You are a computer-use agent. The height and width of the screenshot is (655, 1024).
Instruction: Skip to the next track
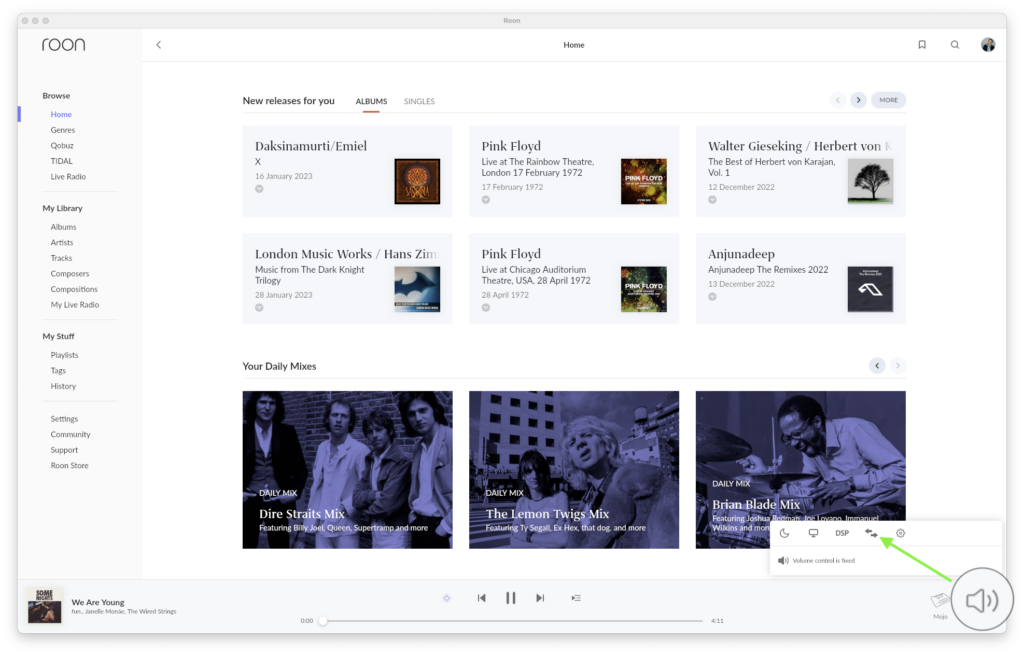[x=540, y=598]
